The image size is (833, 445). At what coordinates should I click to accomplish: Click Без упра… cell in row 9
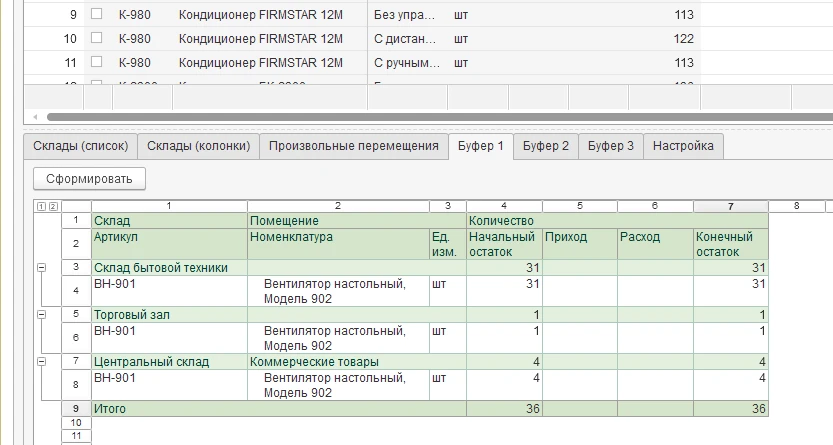point(404,15)
